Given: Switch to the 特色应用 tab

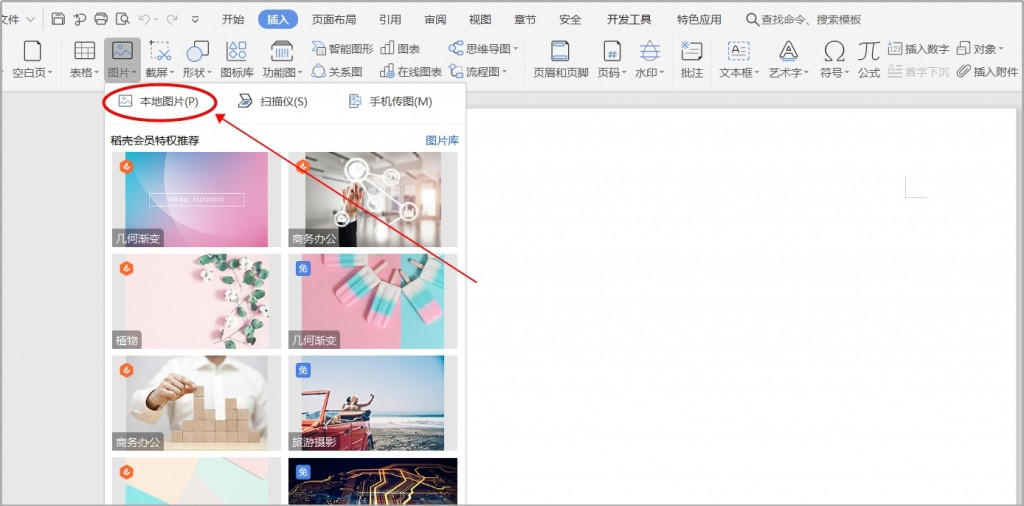Looking at the screenshot, I should point(699,20).
